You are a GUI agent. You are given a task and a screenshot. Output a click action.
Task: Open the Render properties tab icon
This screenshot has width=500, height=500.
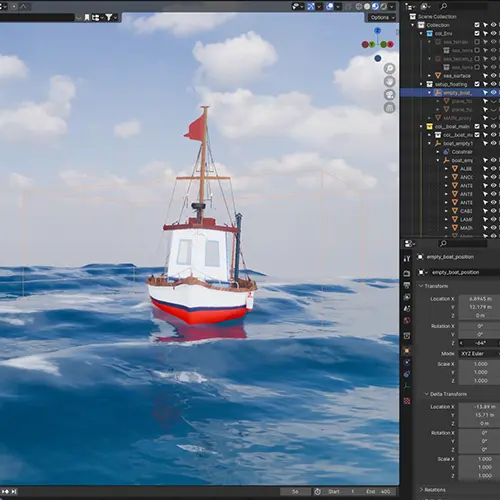click(x=407, y=273)
